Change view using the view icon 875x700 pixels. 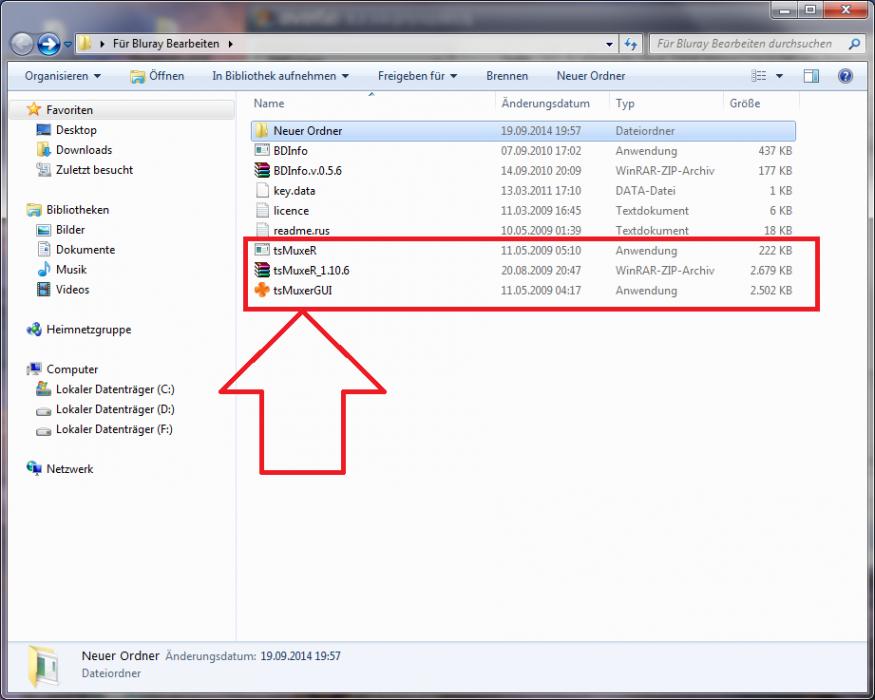[x=758, y=76]
